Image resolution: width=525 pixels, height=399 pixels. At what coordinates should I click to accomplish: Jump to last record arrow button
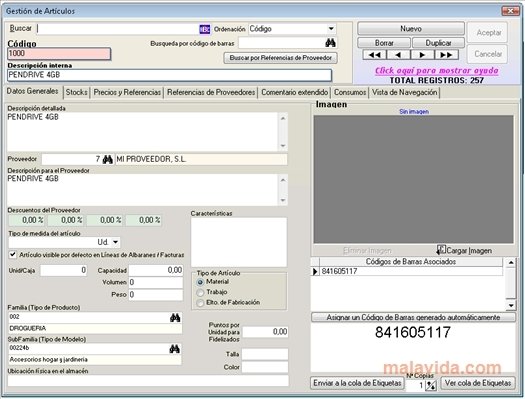click(x=446, y=55)
